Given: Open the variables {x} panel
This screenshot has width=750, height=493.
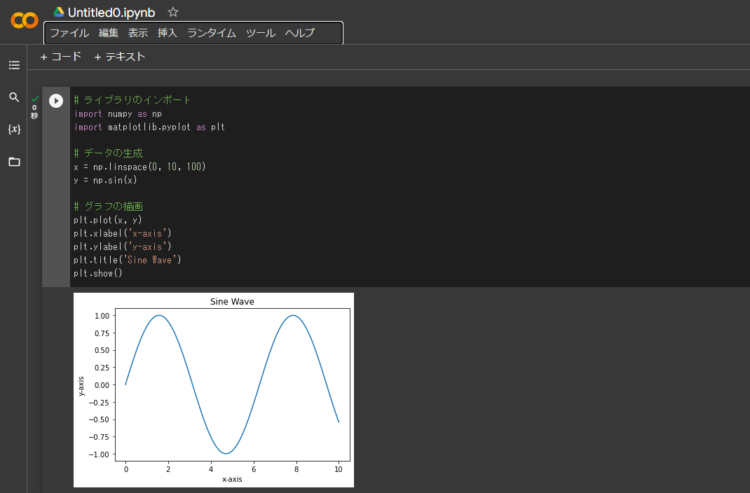Looking at the screenshot, I should (x=14, y=129).
